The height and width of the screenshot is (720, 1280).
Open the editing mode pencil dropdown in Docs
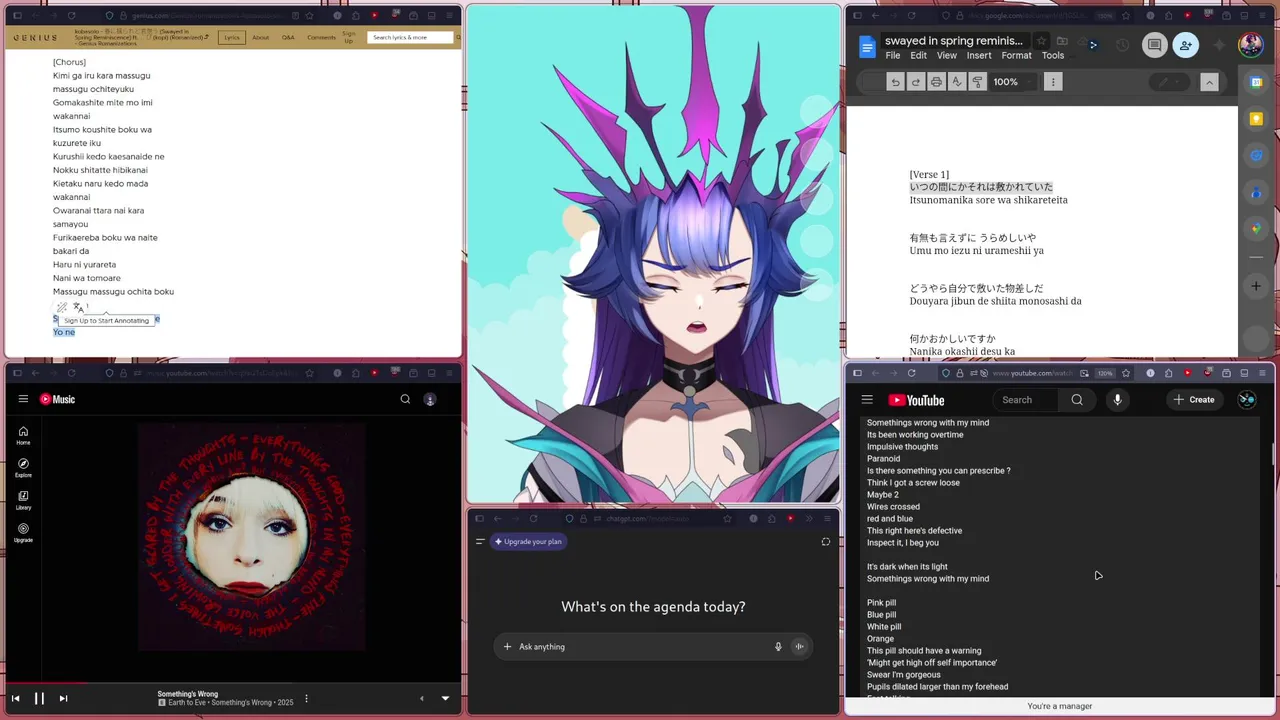click(x=1170, y=82)
